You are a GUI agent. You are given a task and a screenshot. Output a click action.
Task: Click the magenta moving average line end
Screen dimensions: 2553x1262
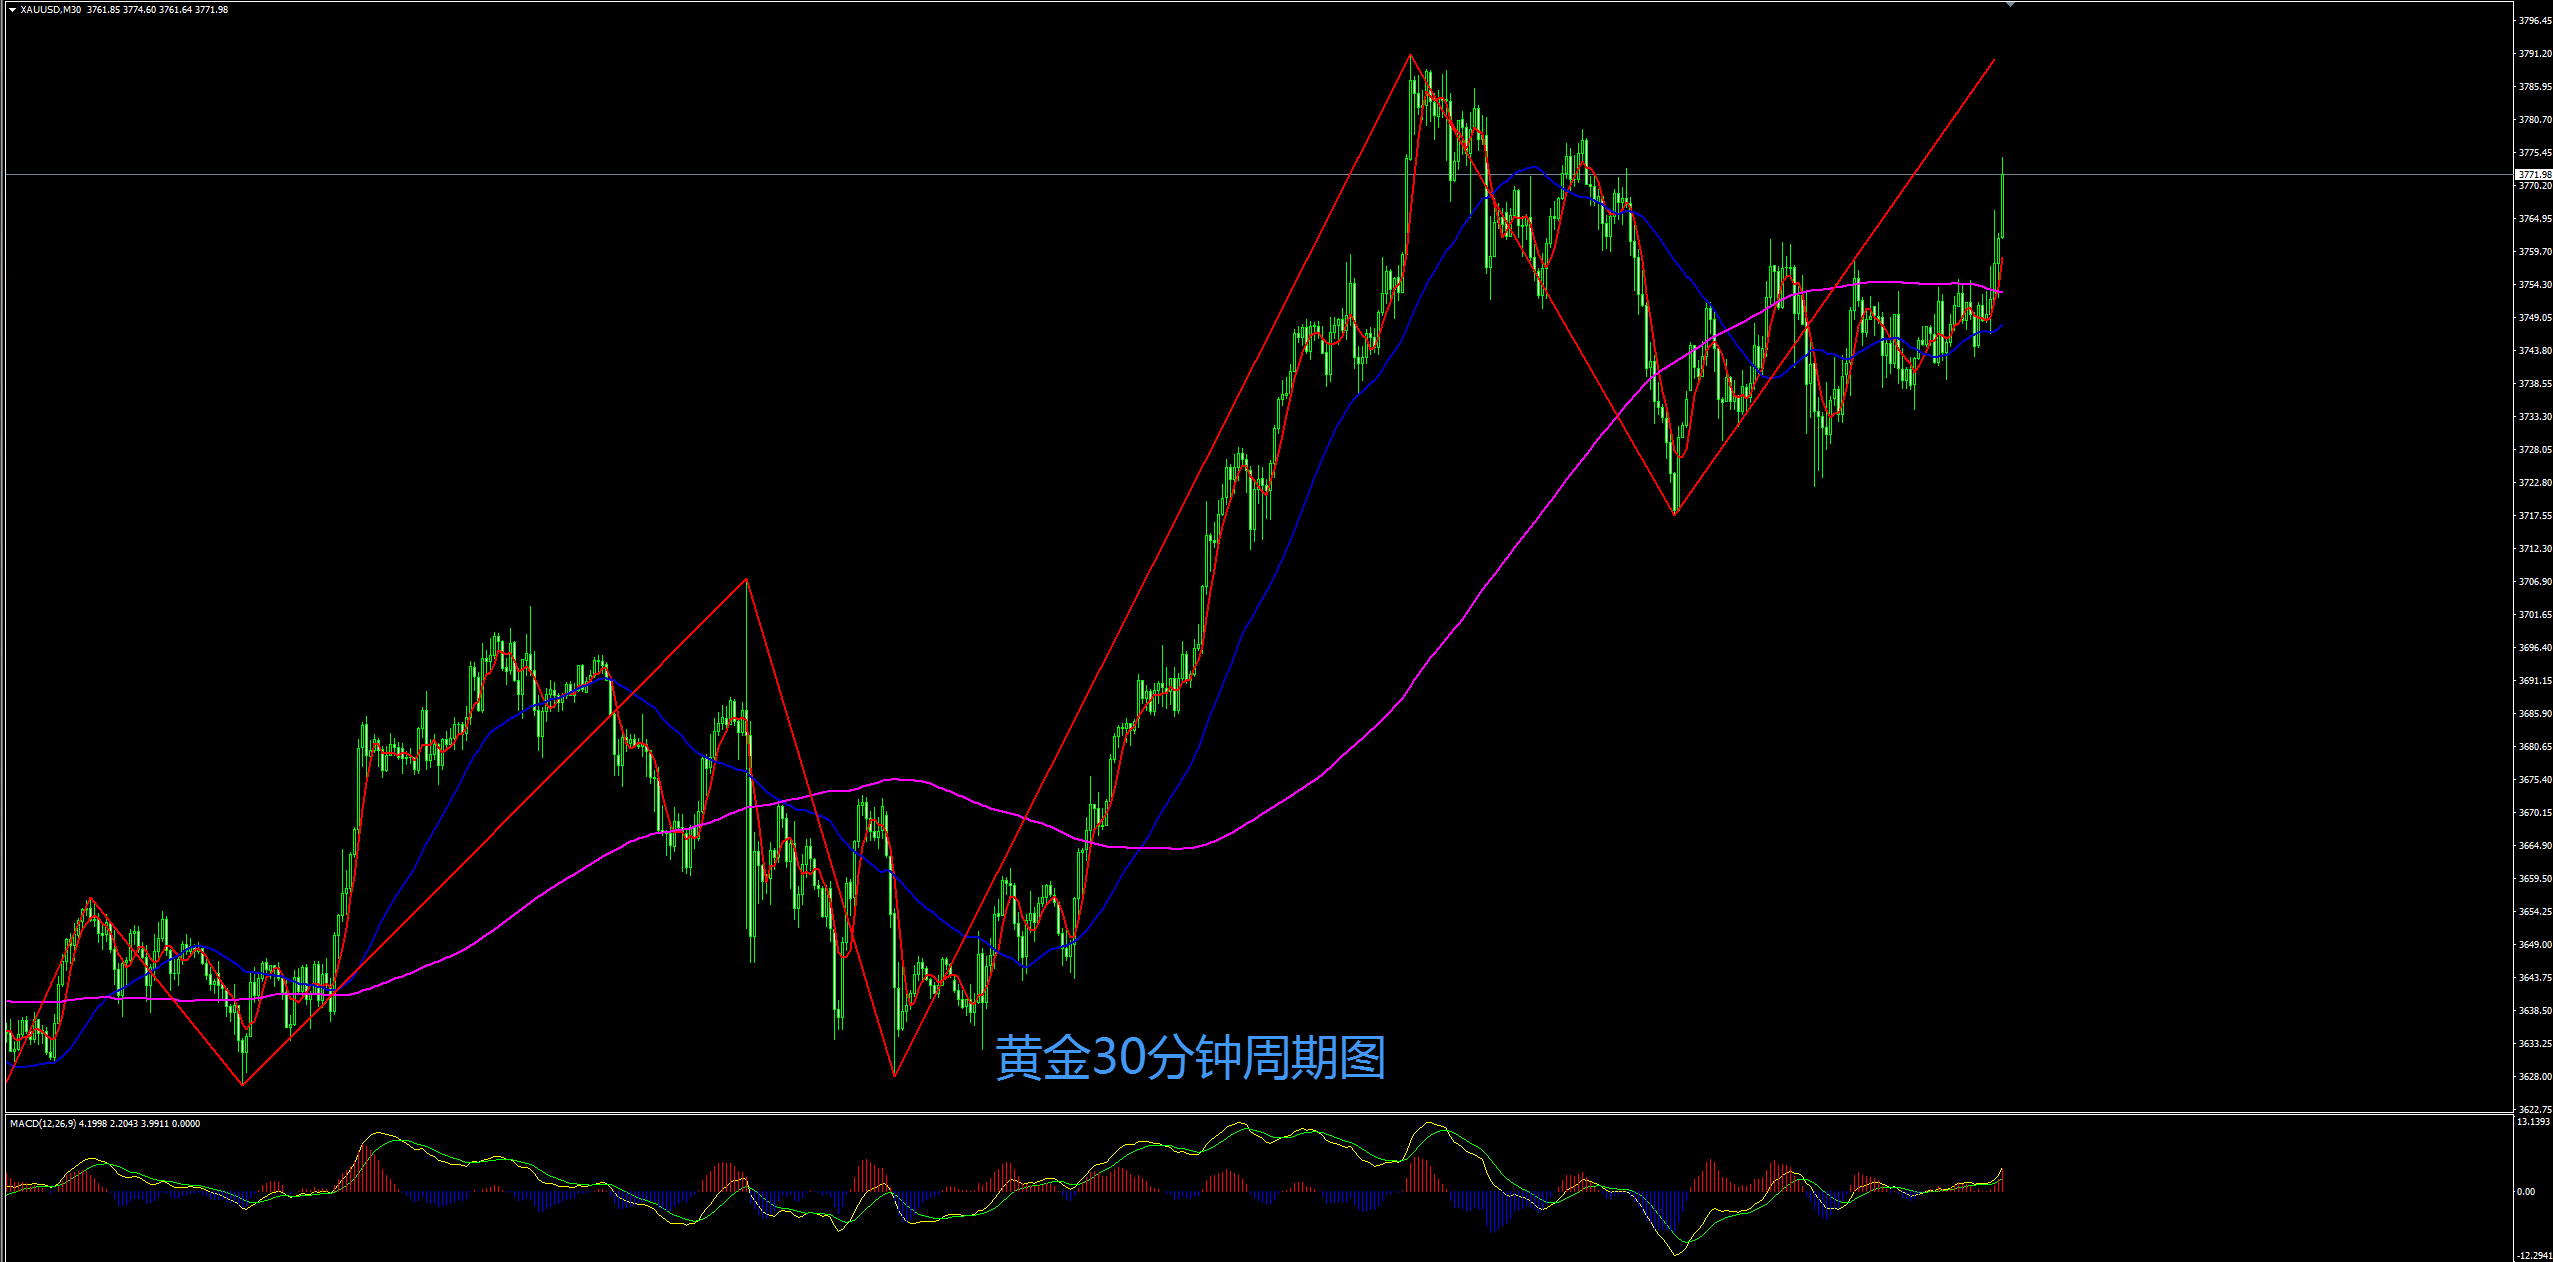click(2001, 292)
